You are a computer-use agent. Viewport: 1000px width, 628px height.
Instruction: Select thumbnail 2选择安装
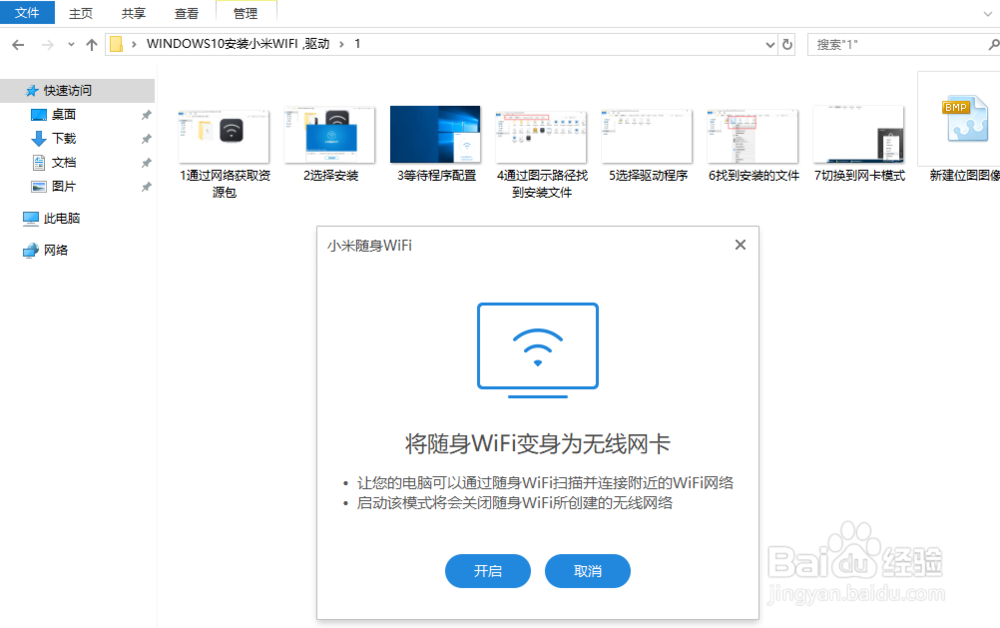click(x=330, y=135)
